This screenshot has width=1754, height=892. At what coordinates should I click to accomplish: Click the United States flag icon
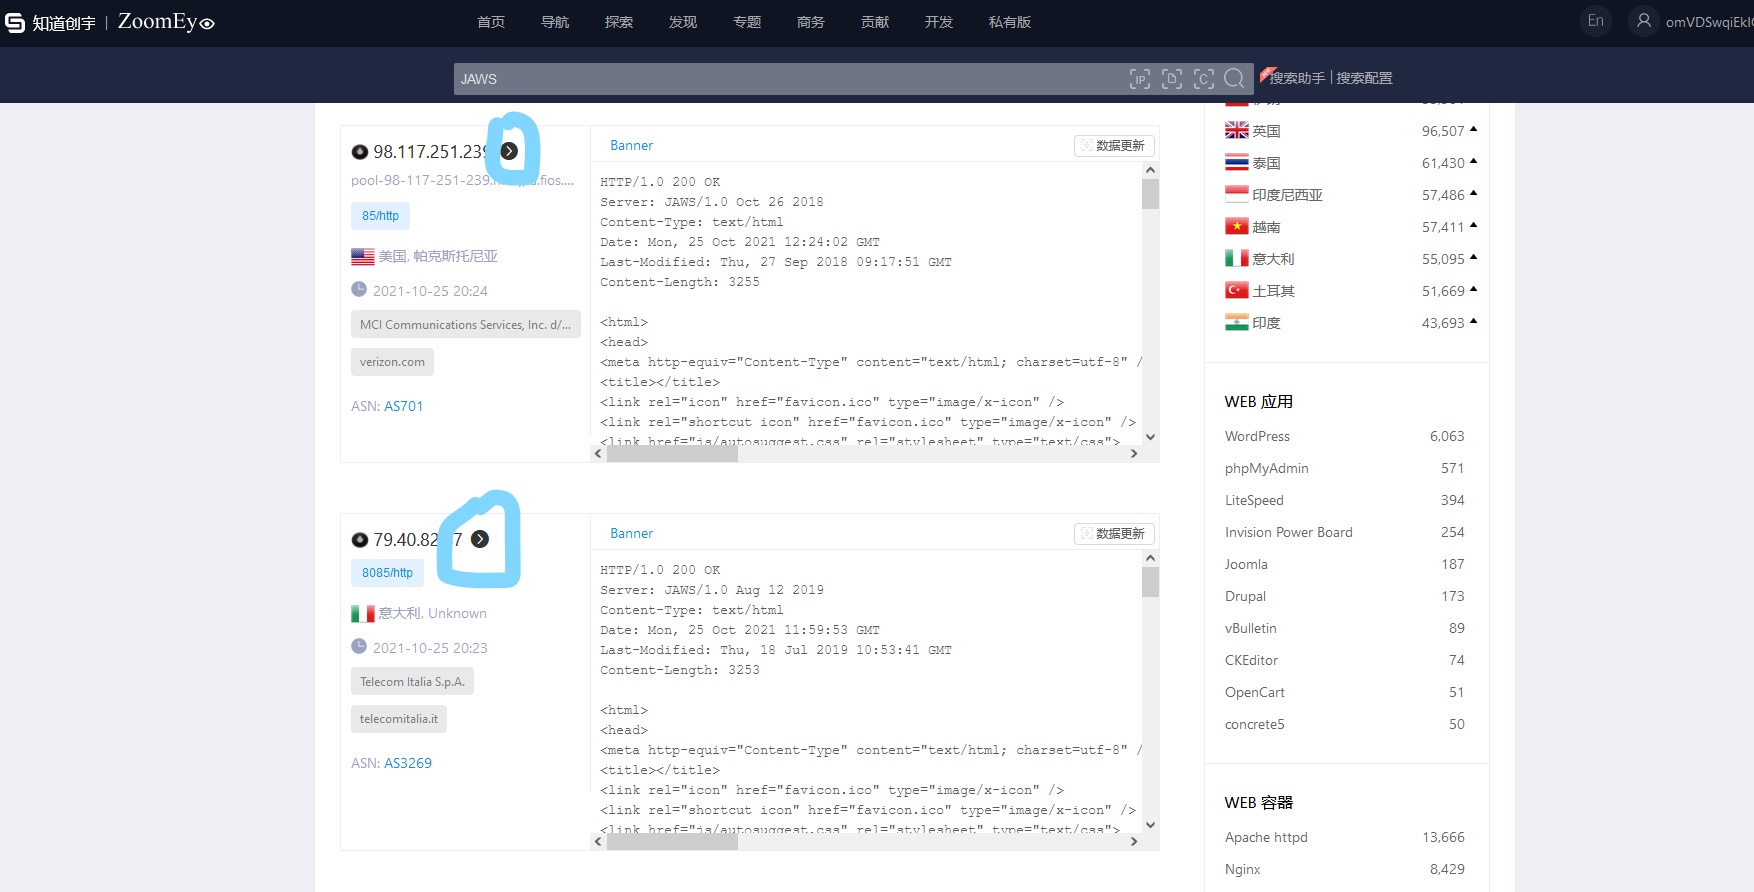coord(363,257)
